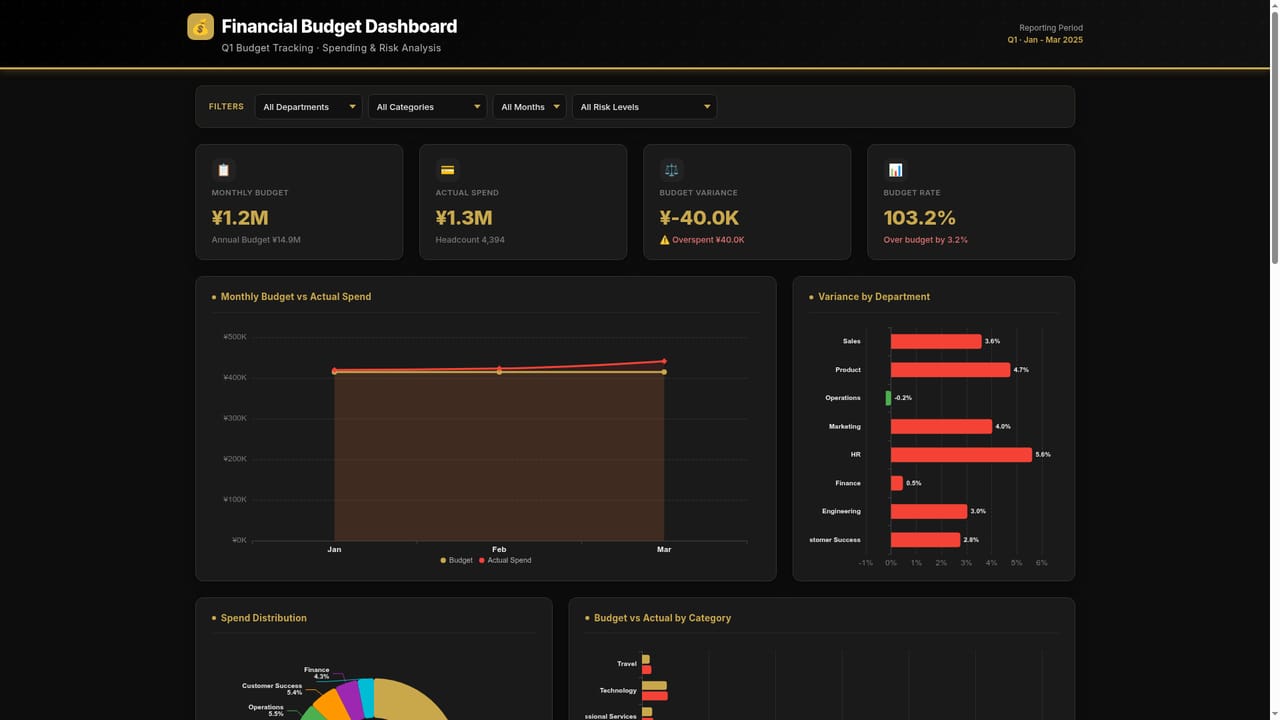Click the 'Financial Budget Dashboard' title
Viewport: 1280px width, 720px height.
coord(339,27)
